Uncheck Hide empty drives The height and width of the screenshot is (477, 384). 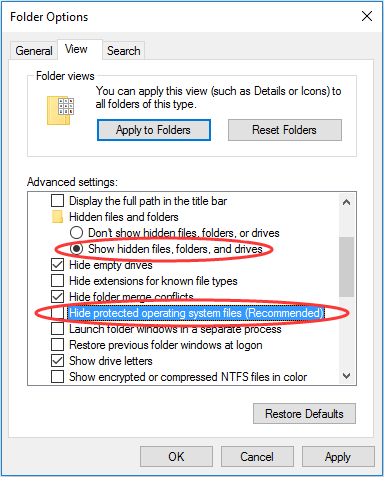pos(57,265)
